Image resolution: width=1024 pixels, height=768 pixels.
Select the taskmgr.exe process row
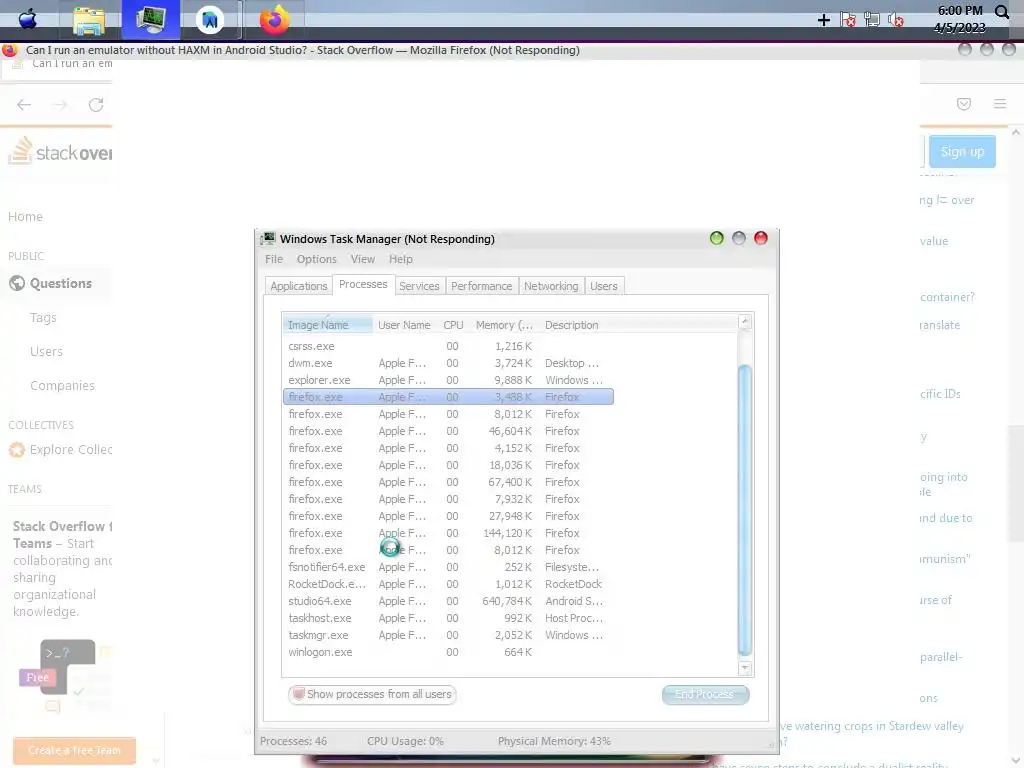pos(448,635)
